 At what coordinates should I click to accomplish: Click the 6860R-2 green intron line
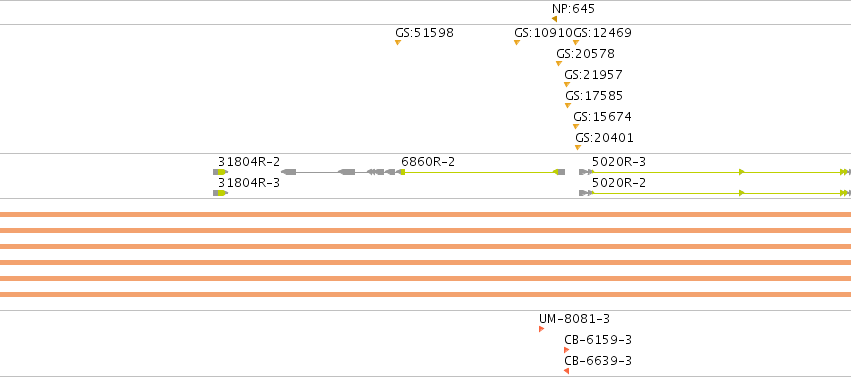(478, 172)
